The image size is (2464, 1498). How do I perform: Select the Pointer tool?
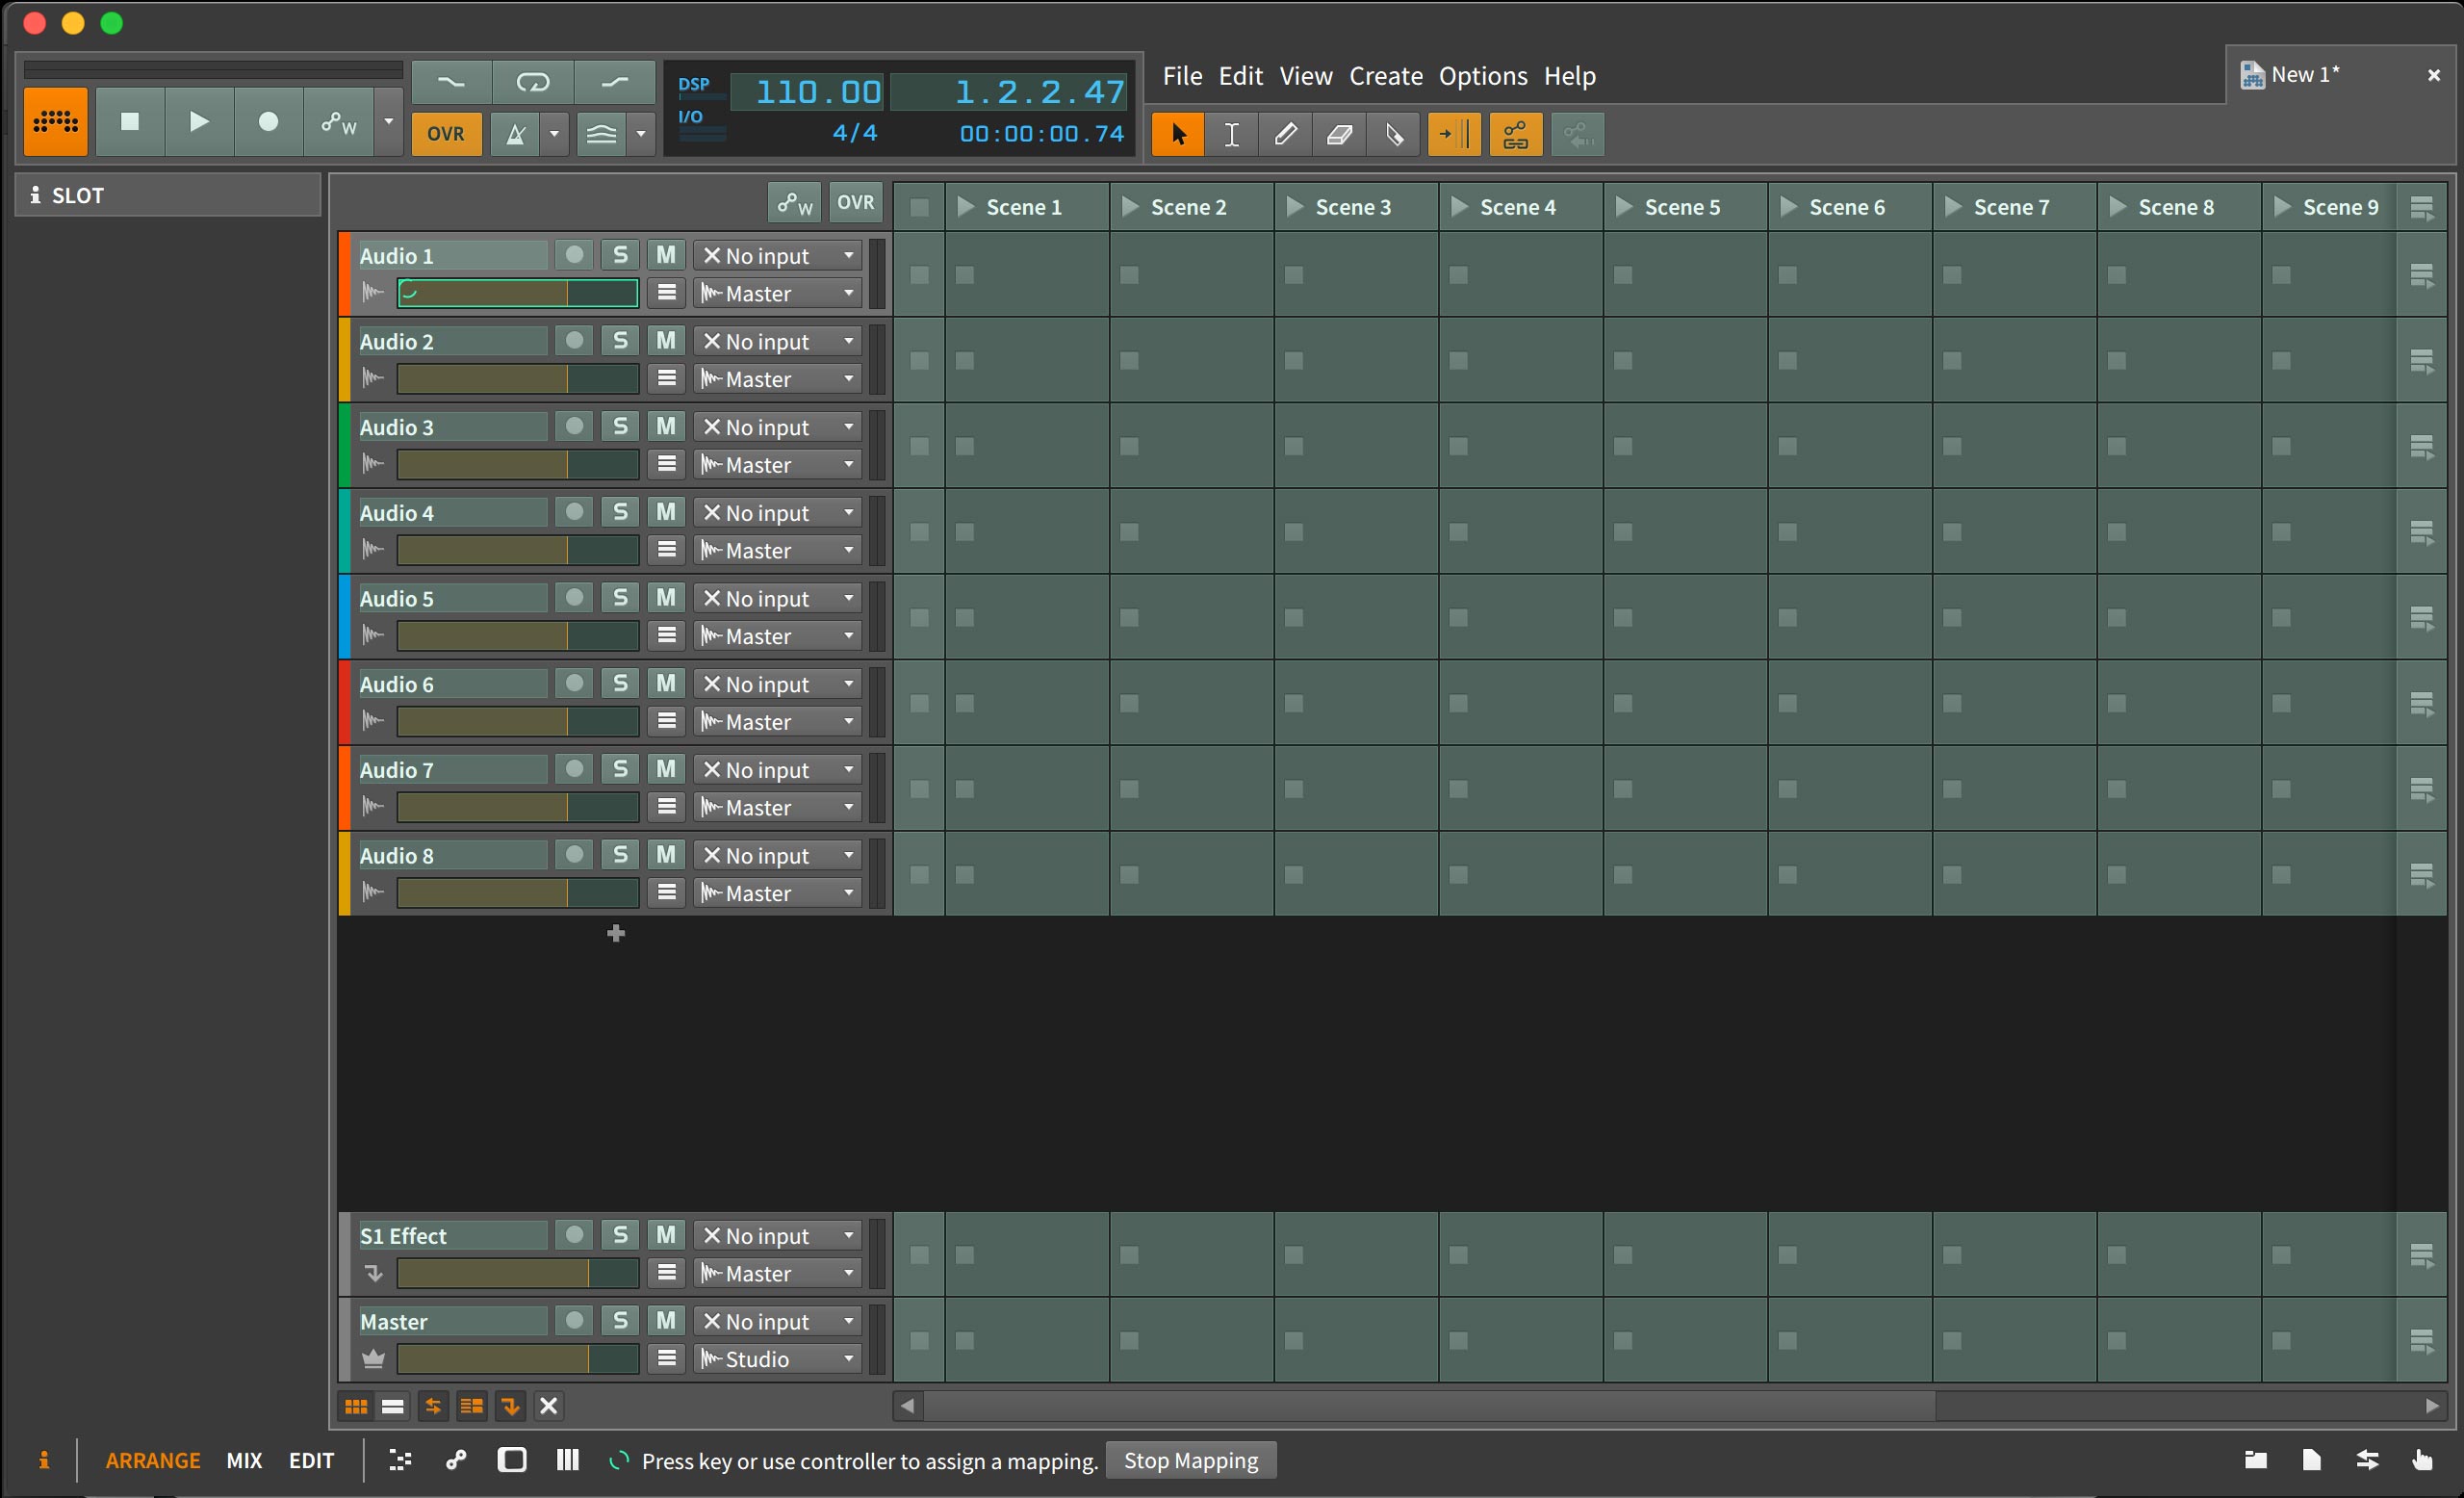pos(1178,134)
